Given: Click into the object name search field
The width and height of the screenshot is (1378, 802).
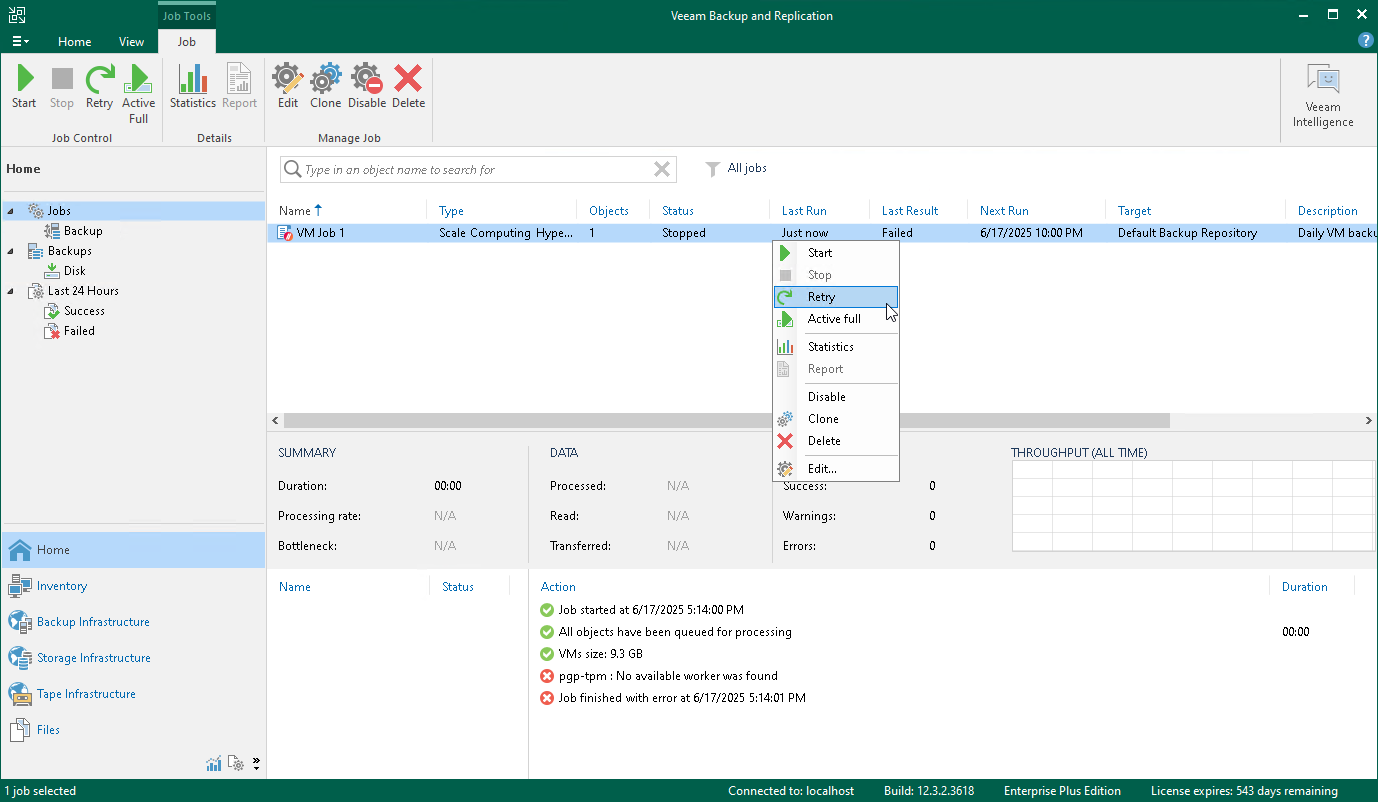Looking at the screenshot, I should click(476, 170).
